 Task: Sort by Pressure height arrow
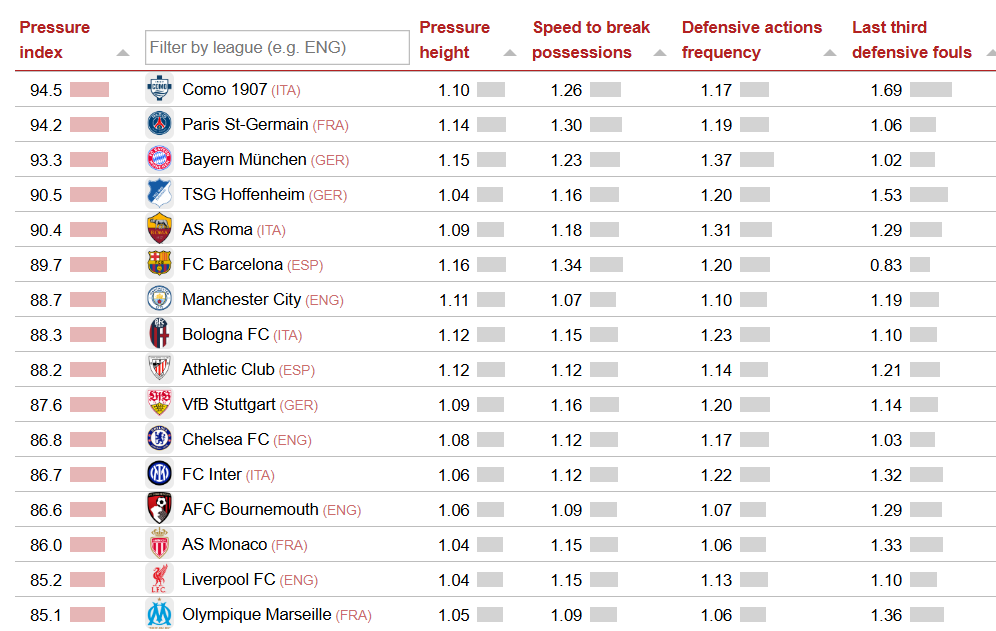click(510, 53)
